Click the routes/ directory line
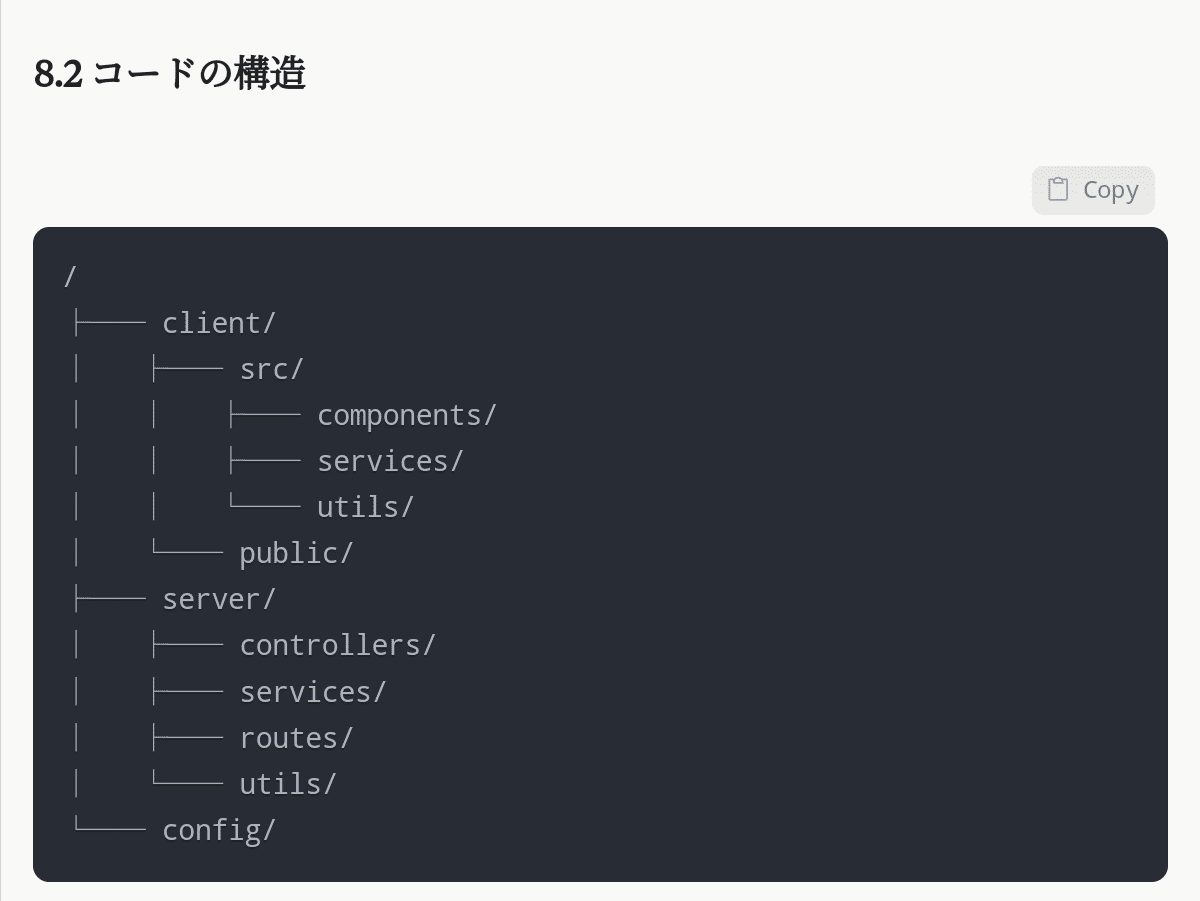Image resolution: width=1200 pixels, height=901 pixels. click(x=297, y=737)
